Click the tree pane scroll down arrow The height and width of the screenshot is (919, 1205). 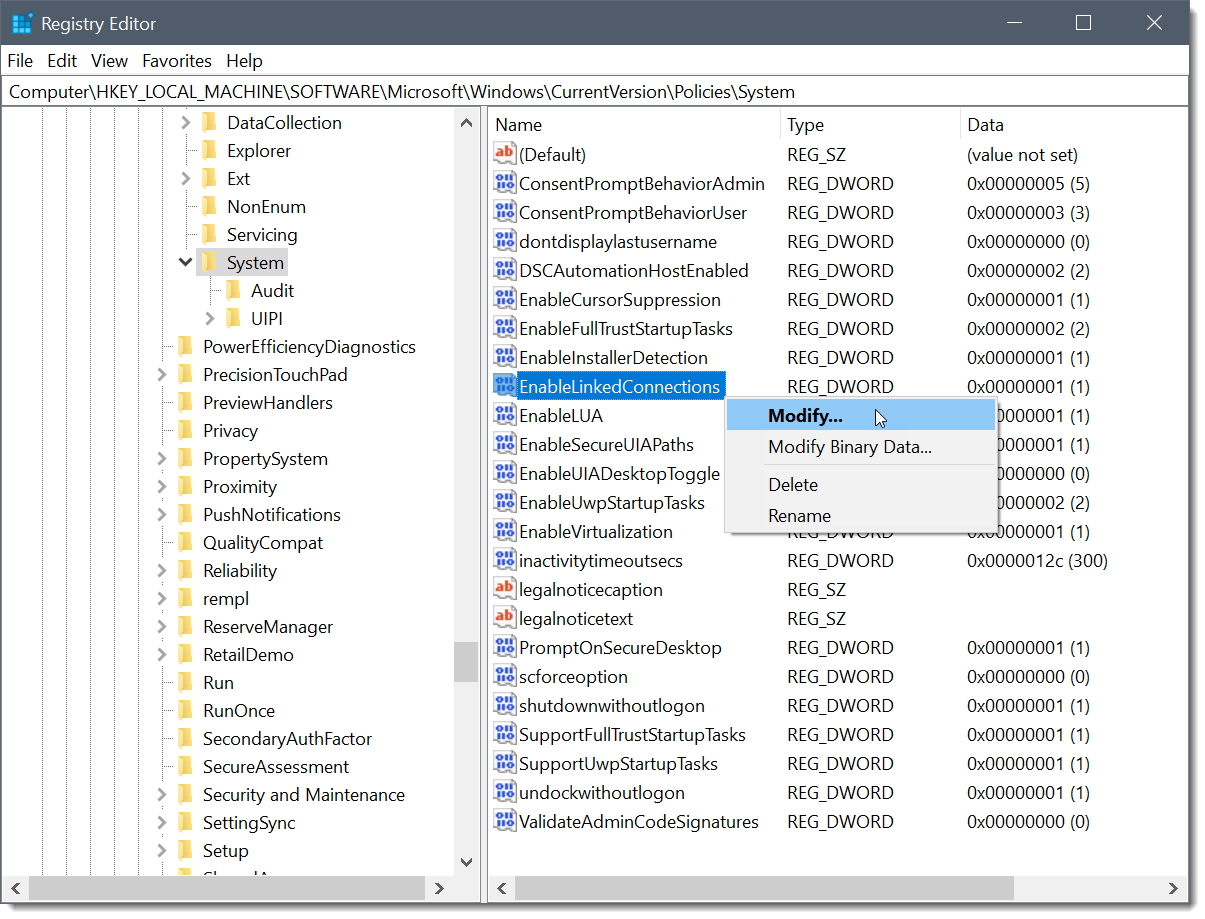tap(467, 861)
